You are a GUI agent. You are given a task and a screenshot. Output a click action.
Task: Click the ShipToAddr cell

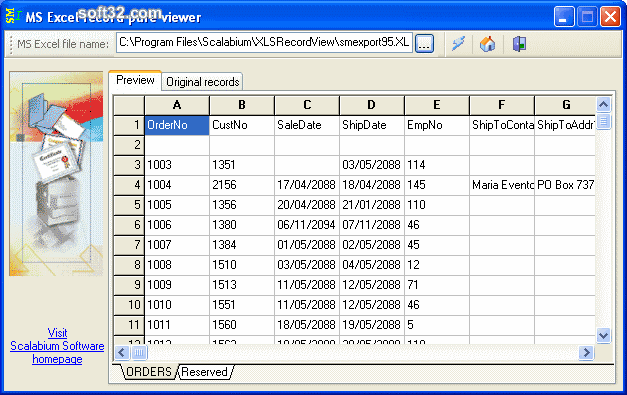pos(565,125)
